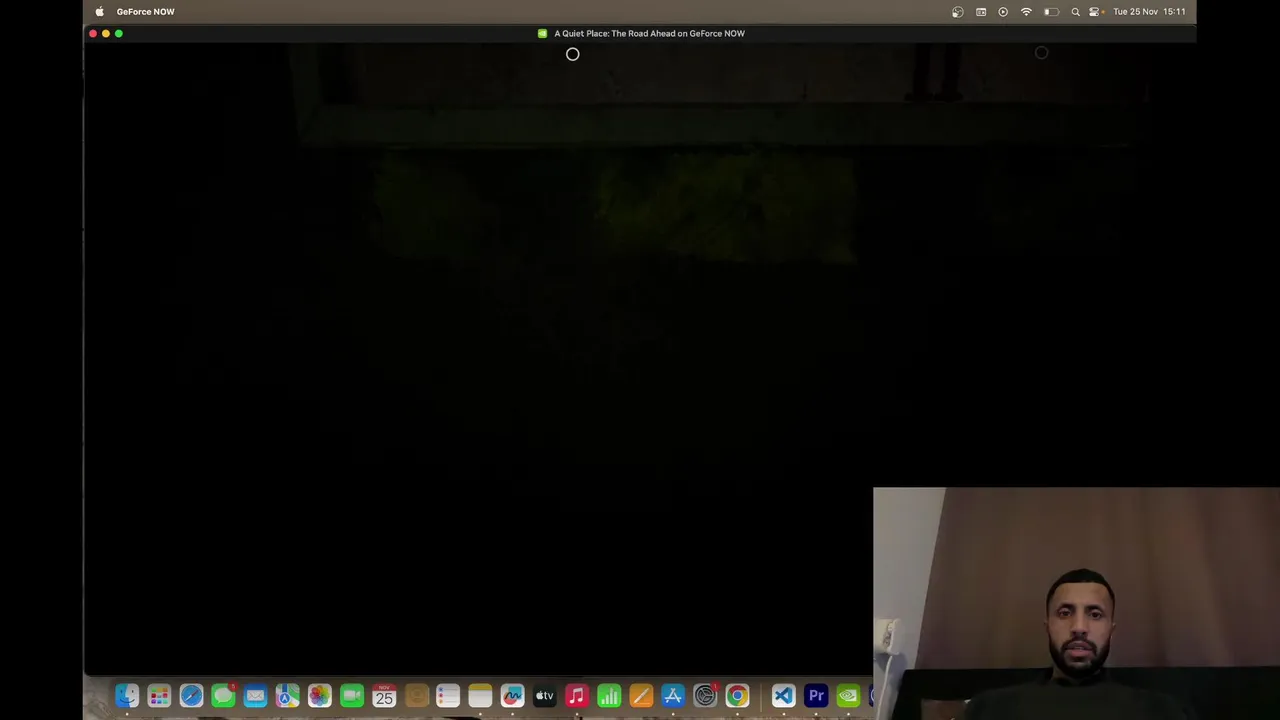Launch FaceTime from the dock
1280x720 pixels.
click(x=351, y=696)
